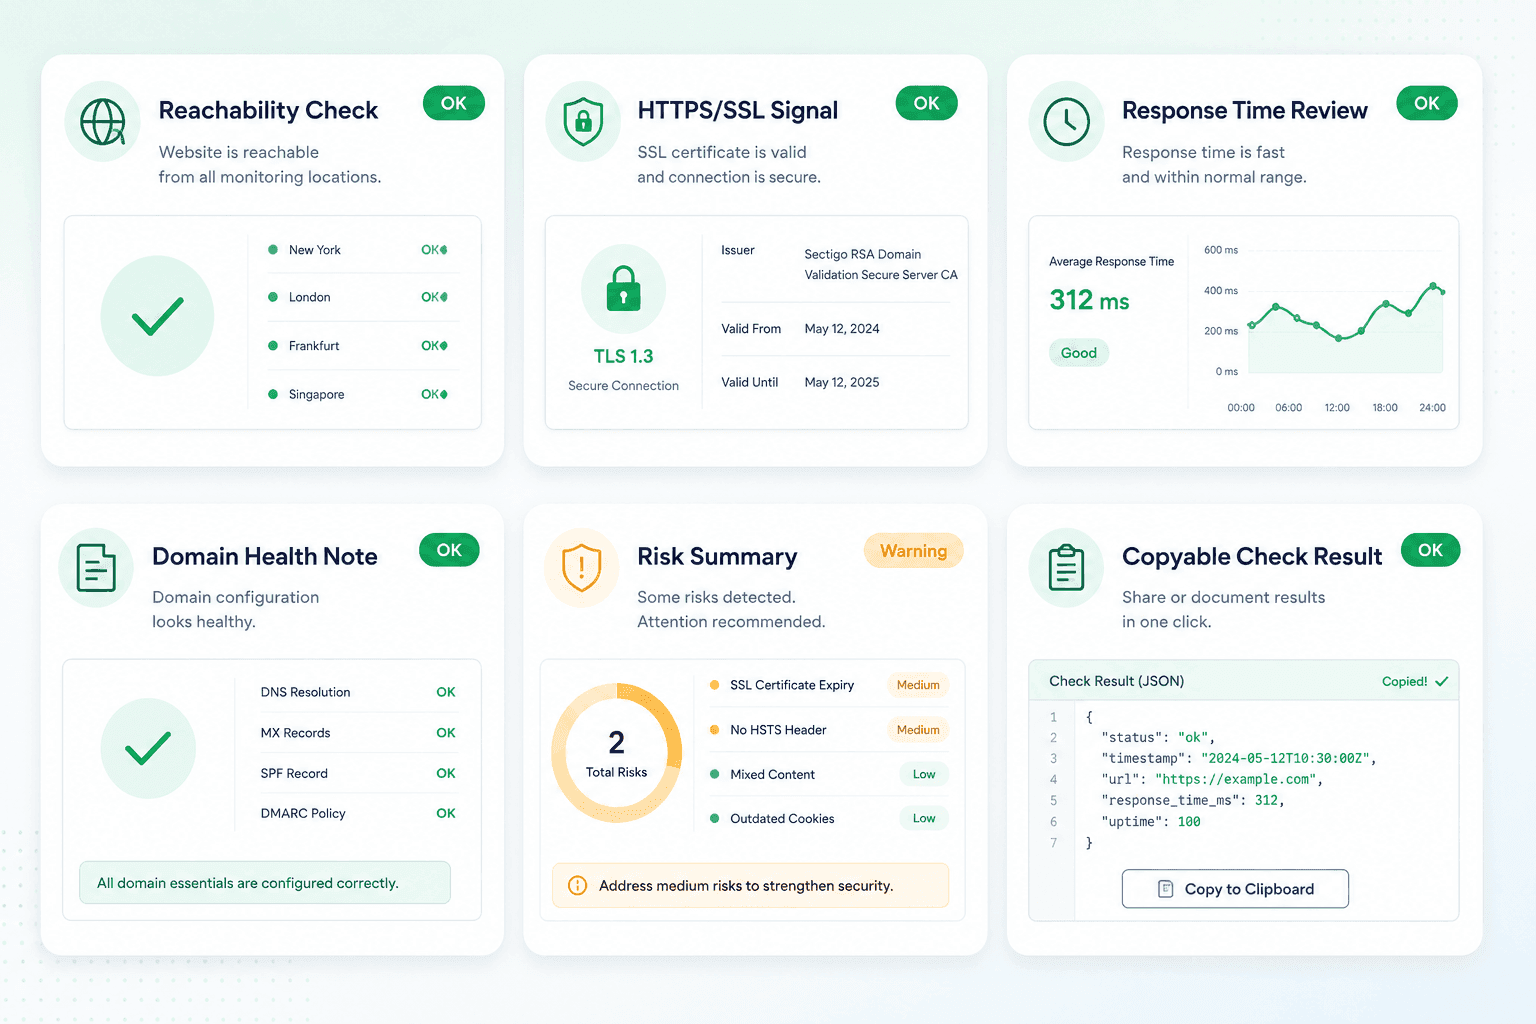The image size is (1536, 1024).
Task: Click the clock icon for Response Time Review
Action: click(1067, 122)
